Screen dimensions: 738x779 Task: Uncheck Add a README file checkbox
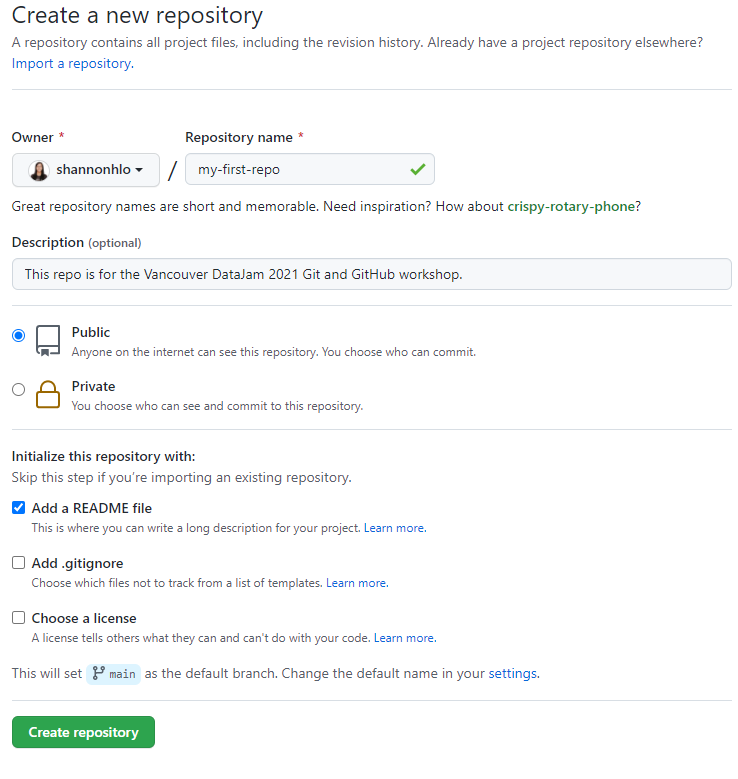coord(19,508)
